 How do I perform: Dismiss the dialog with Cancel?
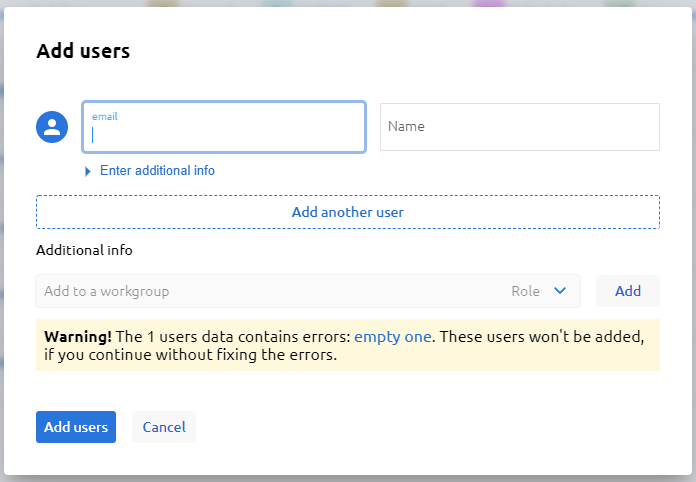pos(164,427)
